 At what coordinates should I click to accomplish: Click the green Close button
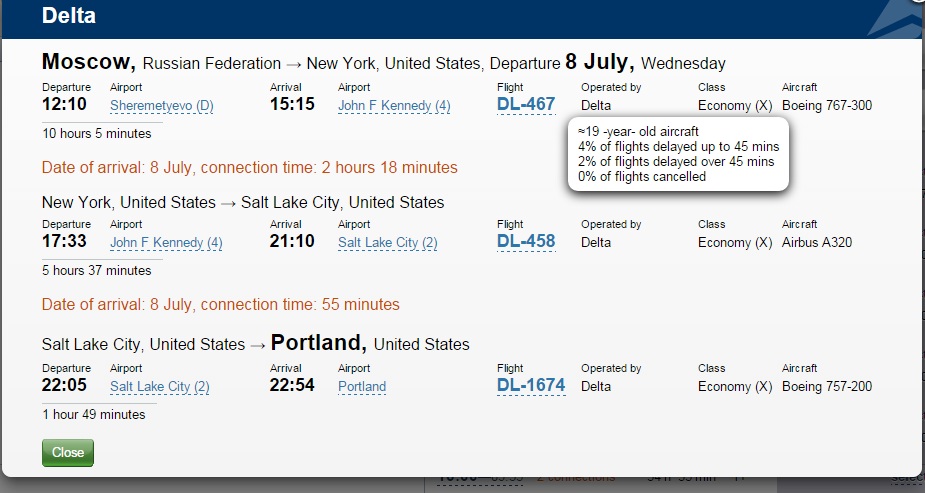pos(68,452)
